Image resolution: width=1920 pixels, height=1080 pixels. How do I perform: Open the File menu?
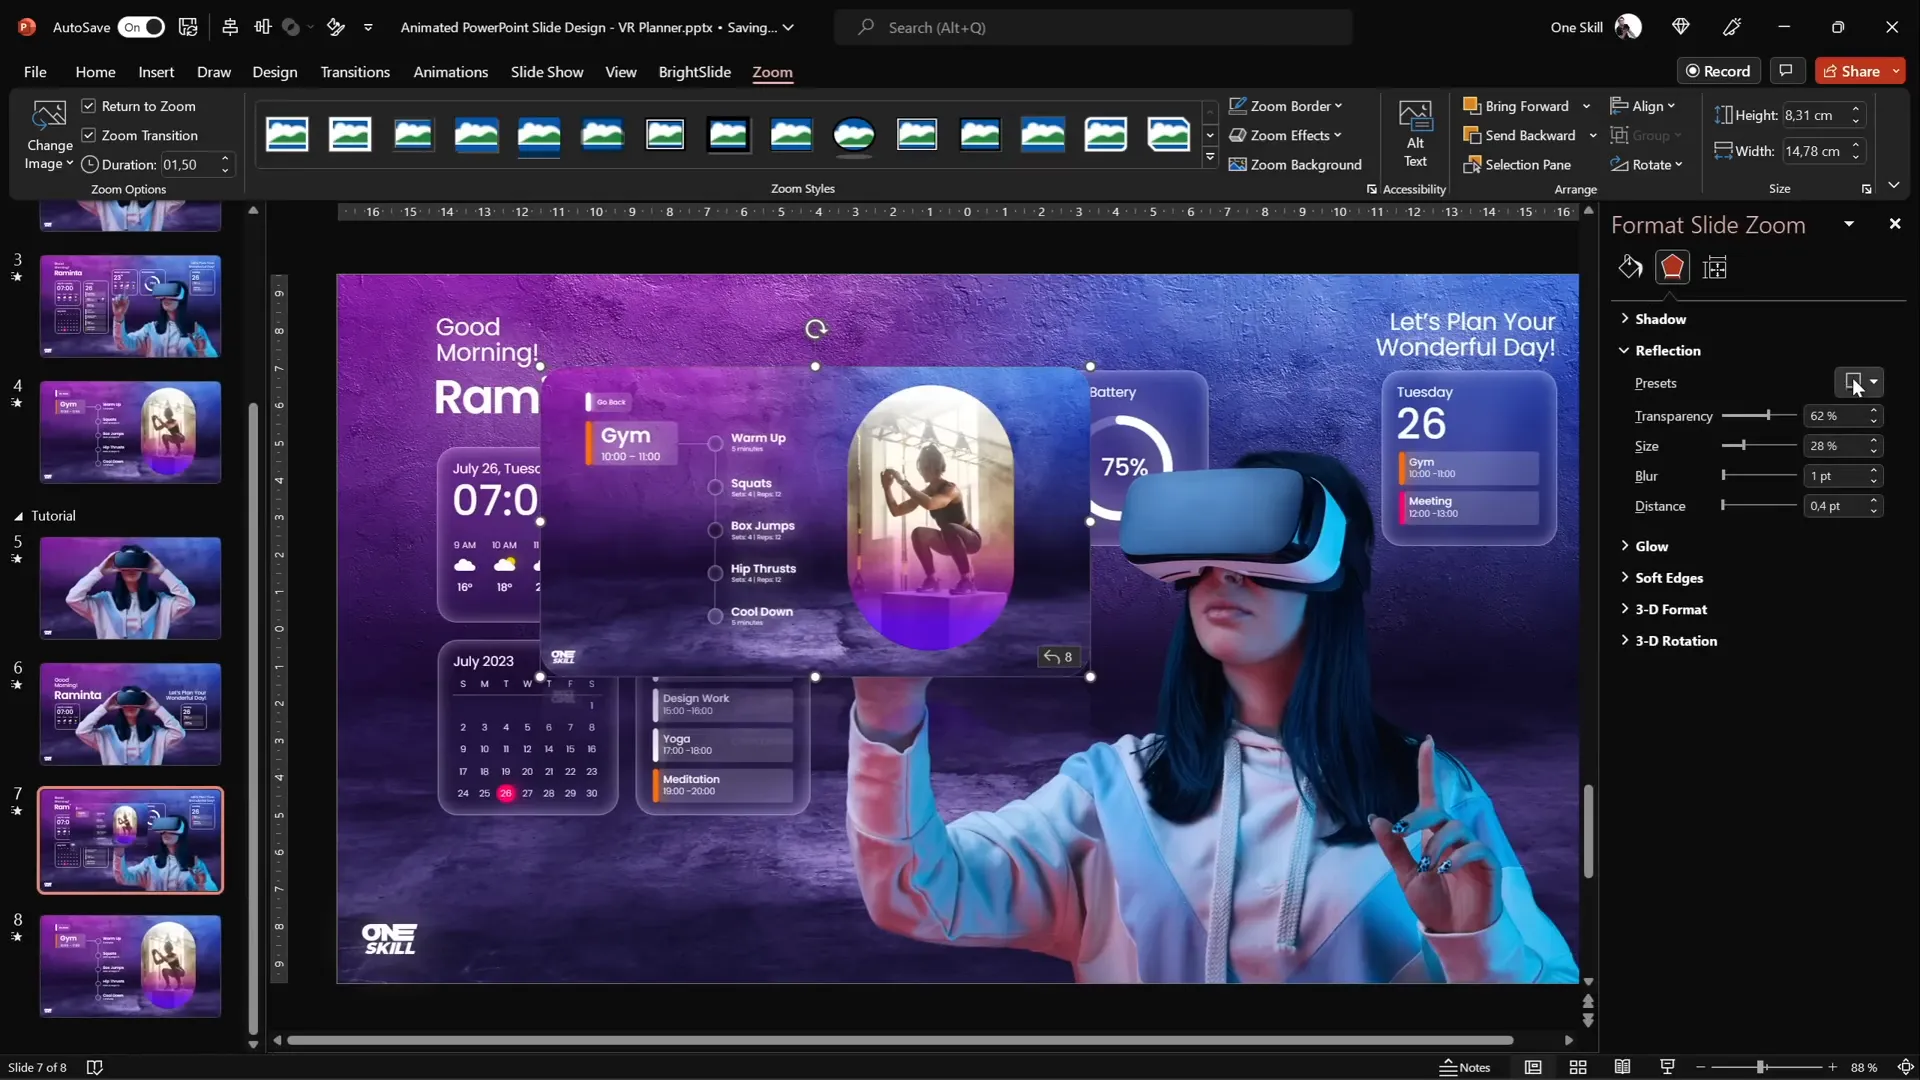(x=35, y=72)
